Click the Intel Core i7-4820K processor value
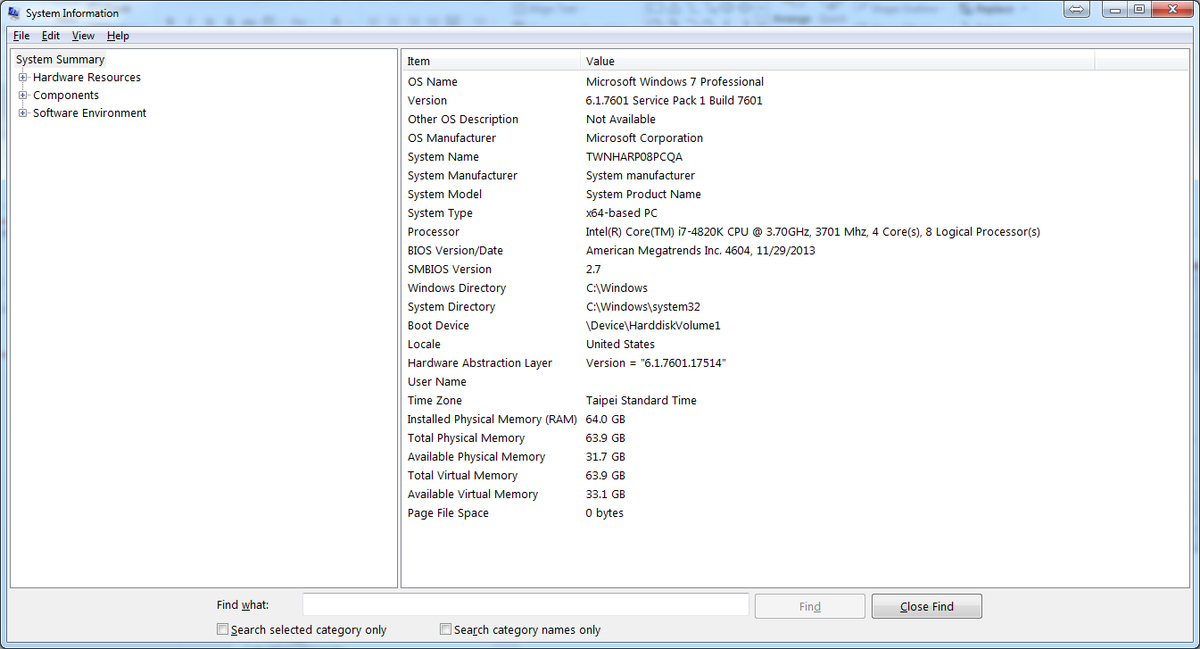 (813, 232)
